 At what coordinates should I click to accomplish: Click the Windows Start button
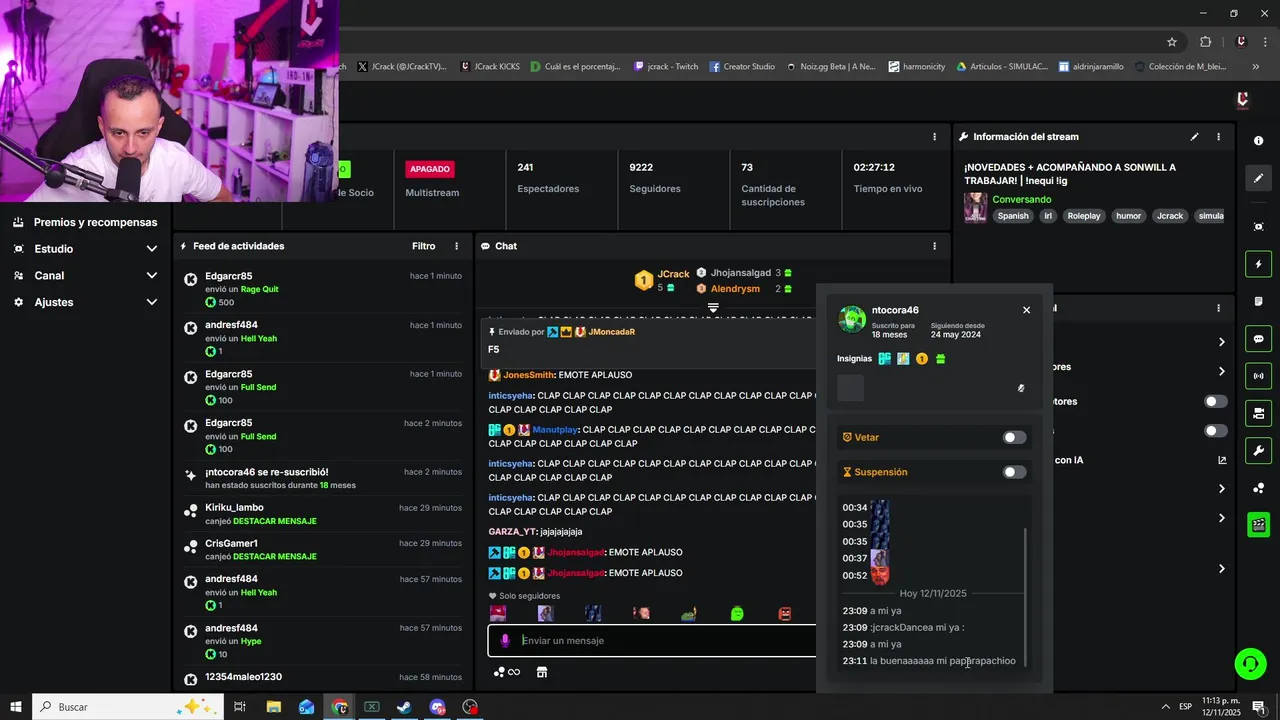[x=16, y=707]
